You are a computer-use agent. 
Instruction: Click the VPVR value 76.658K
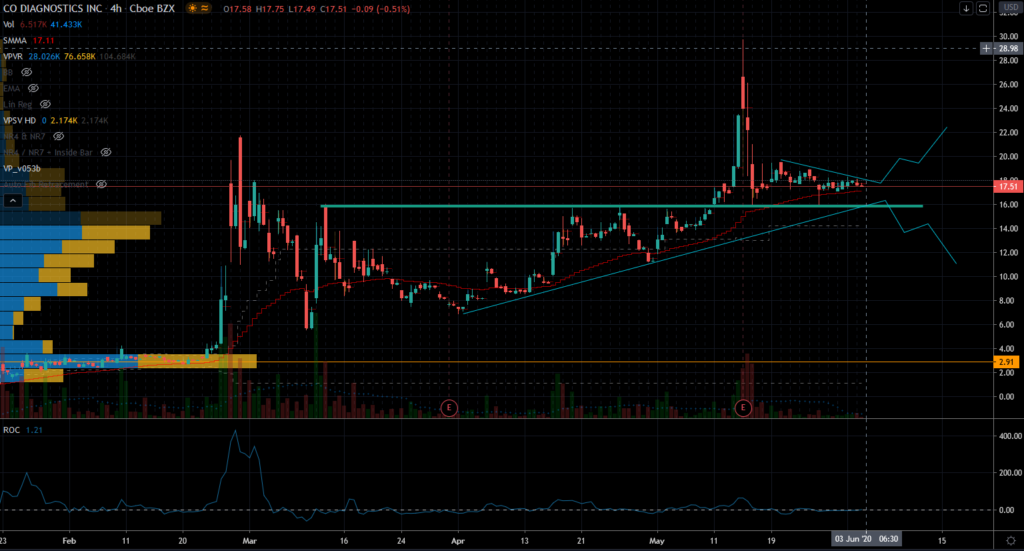(80, 57)
